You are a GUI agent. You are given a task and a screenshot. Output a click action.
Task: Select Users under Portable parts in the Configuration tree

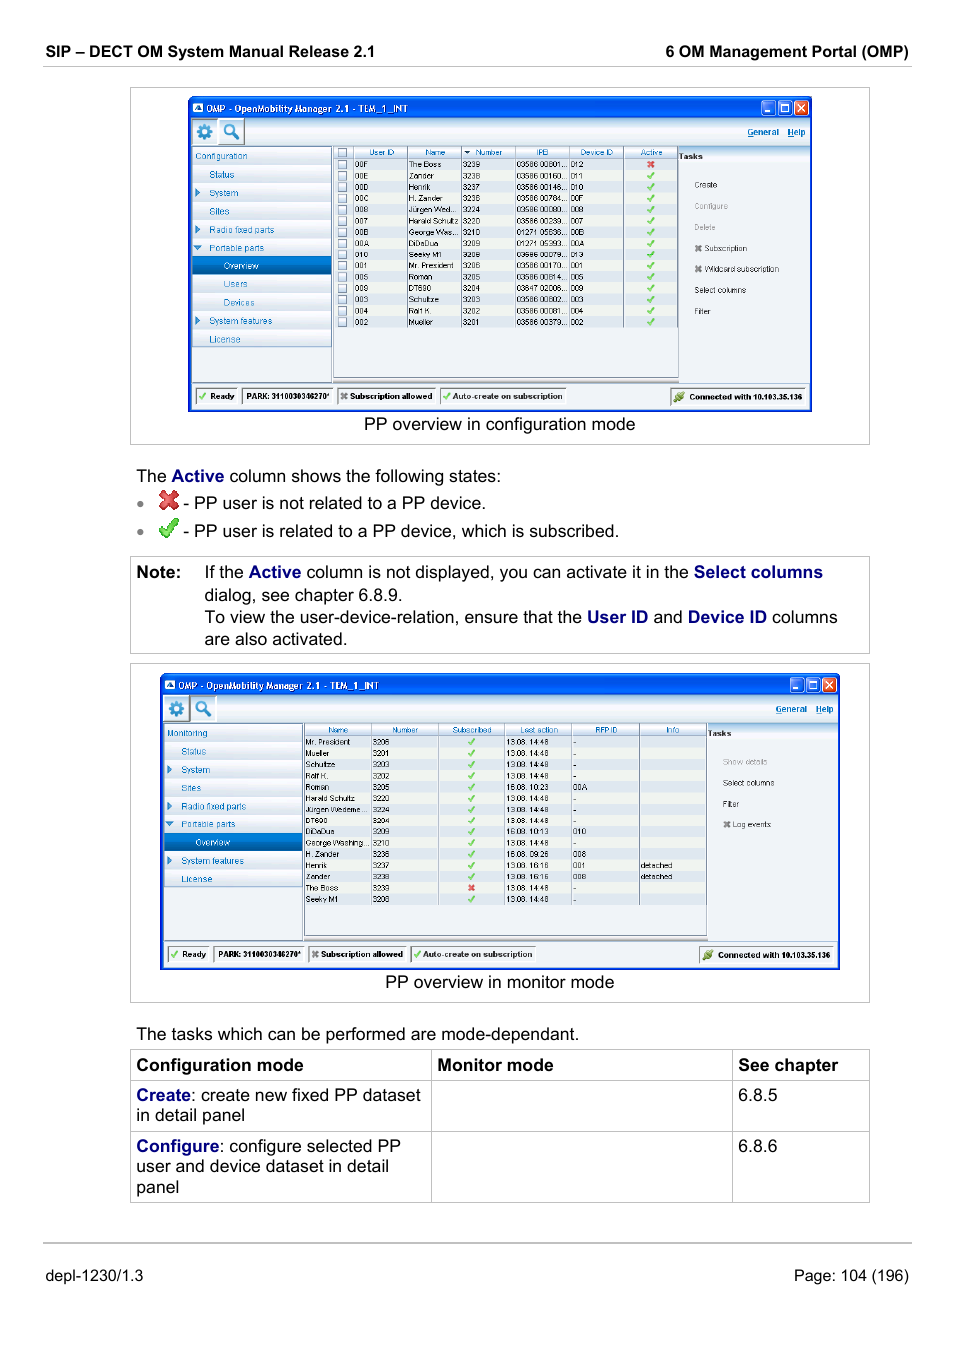(235, 284)
